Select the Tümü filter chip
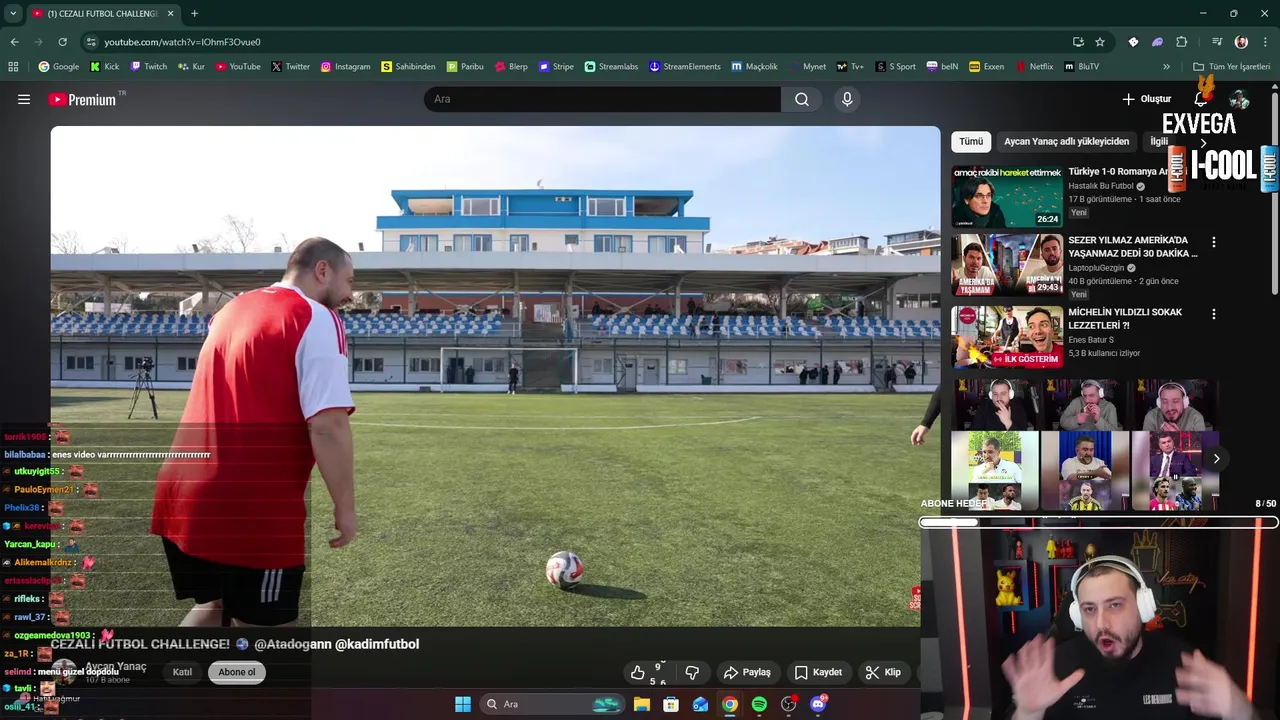 pos(971,141)
